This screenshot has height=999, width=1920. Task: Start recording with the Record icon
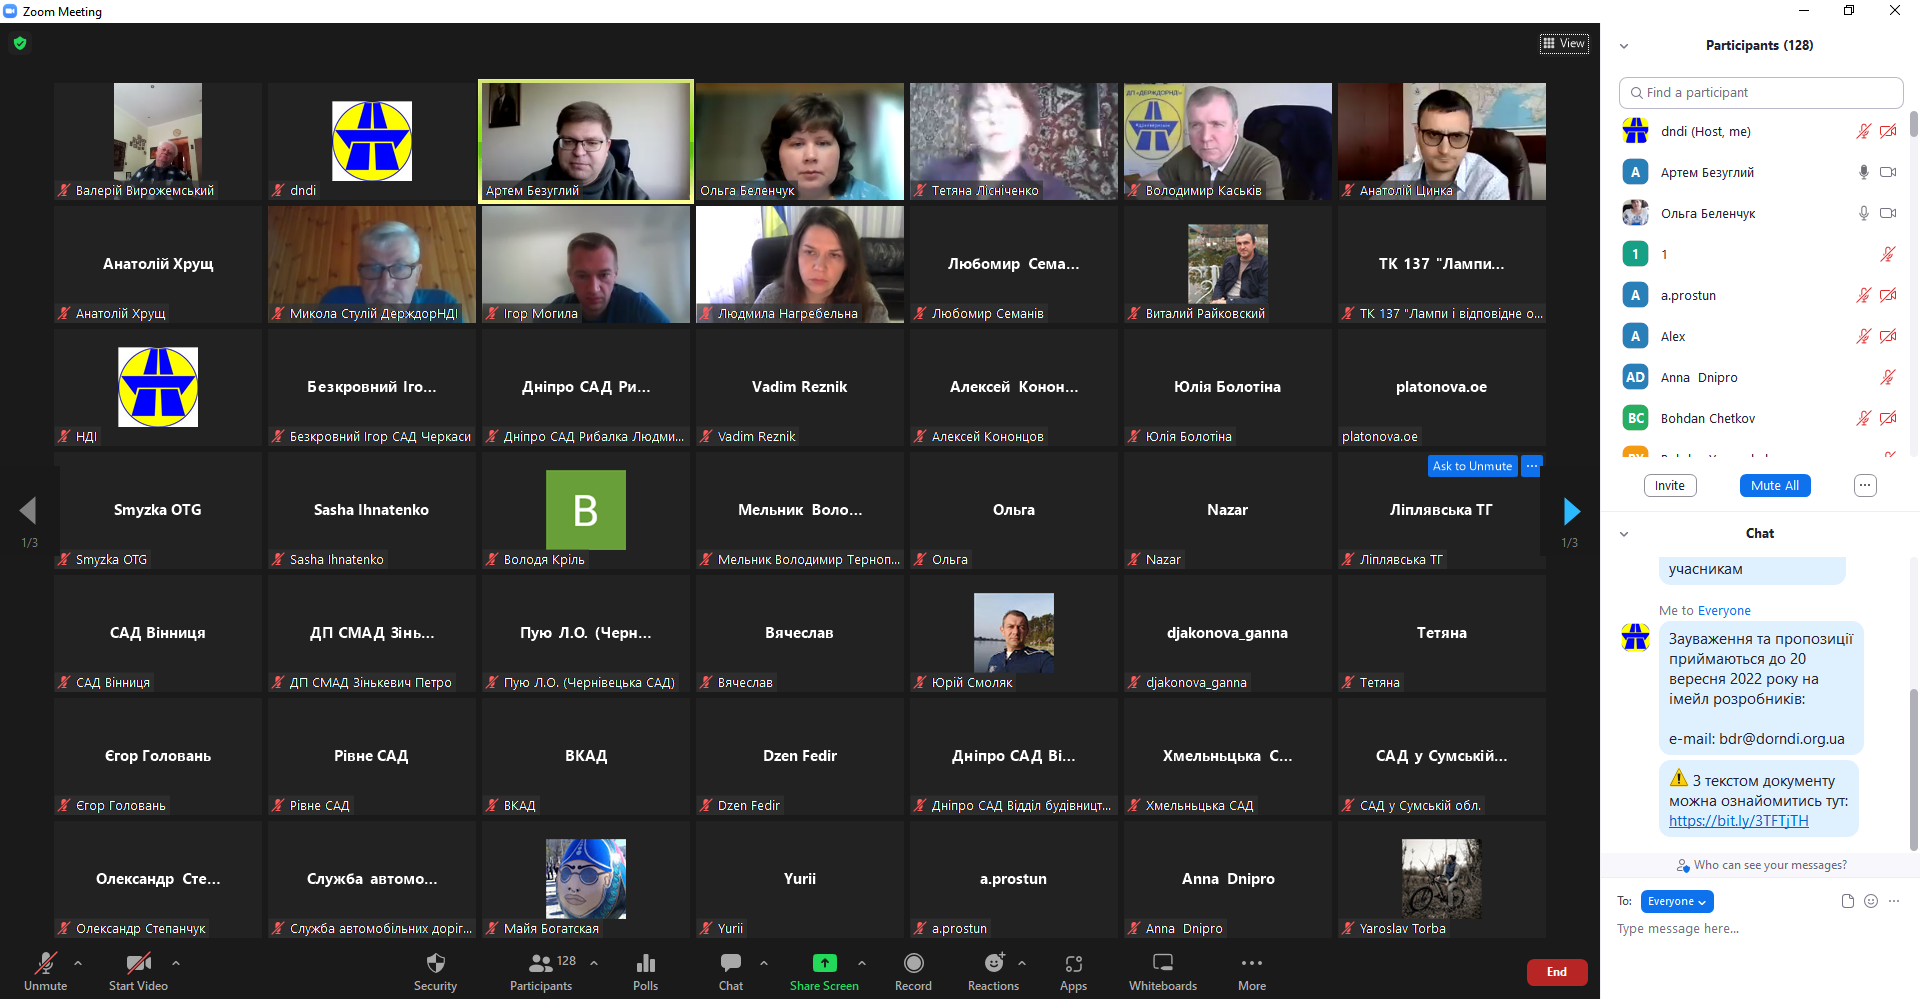(913, 963)
